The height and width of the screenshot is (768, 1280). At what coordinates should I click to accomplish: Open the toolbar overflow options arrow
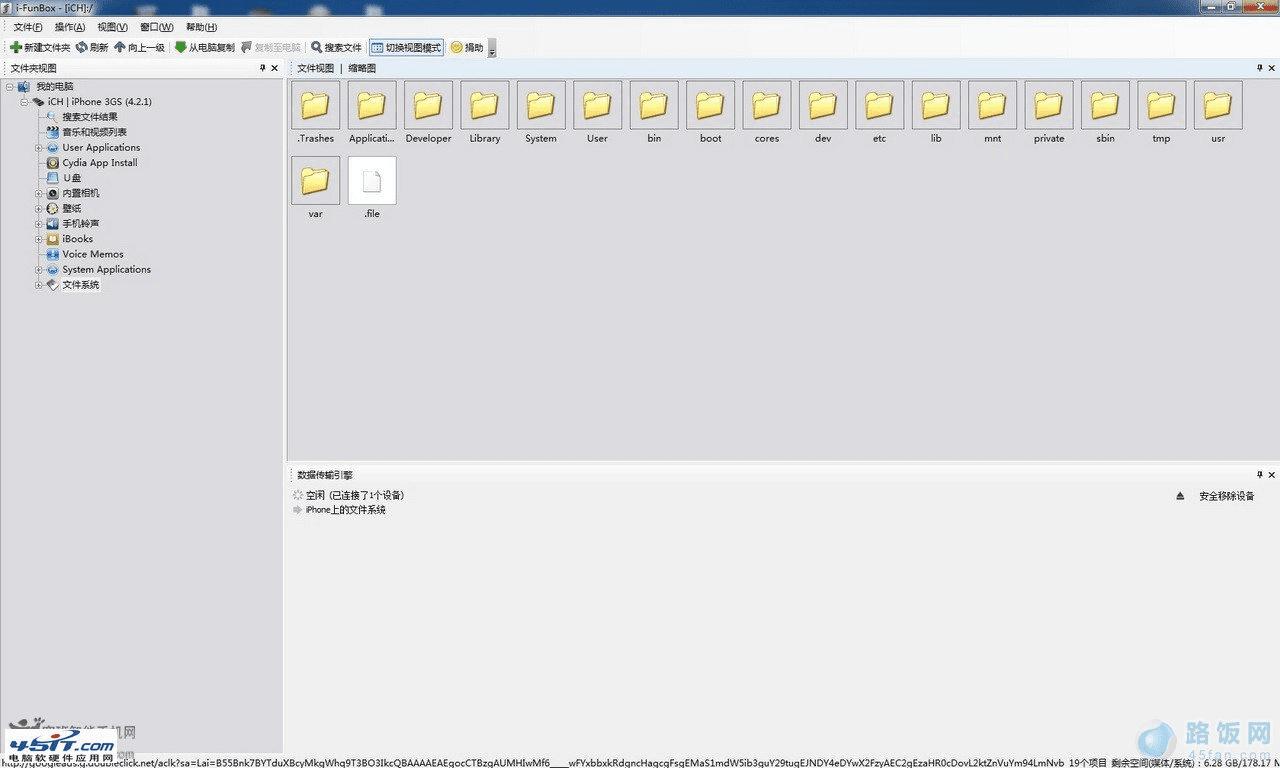point(492,48)
